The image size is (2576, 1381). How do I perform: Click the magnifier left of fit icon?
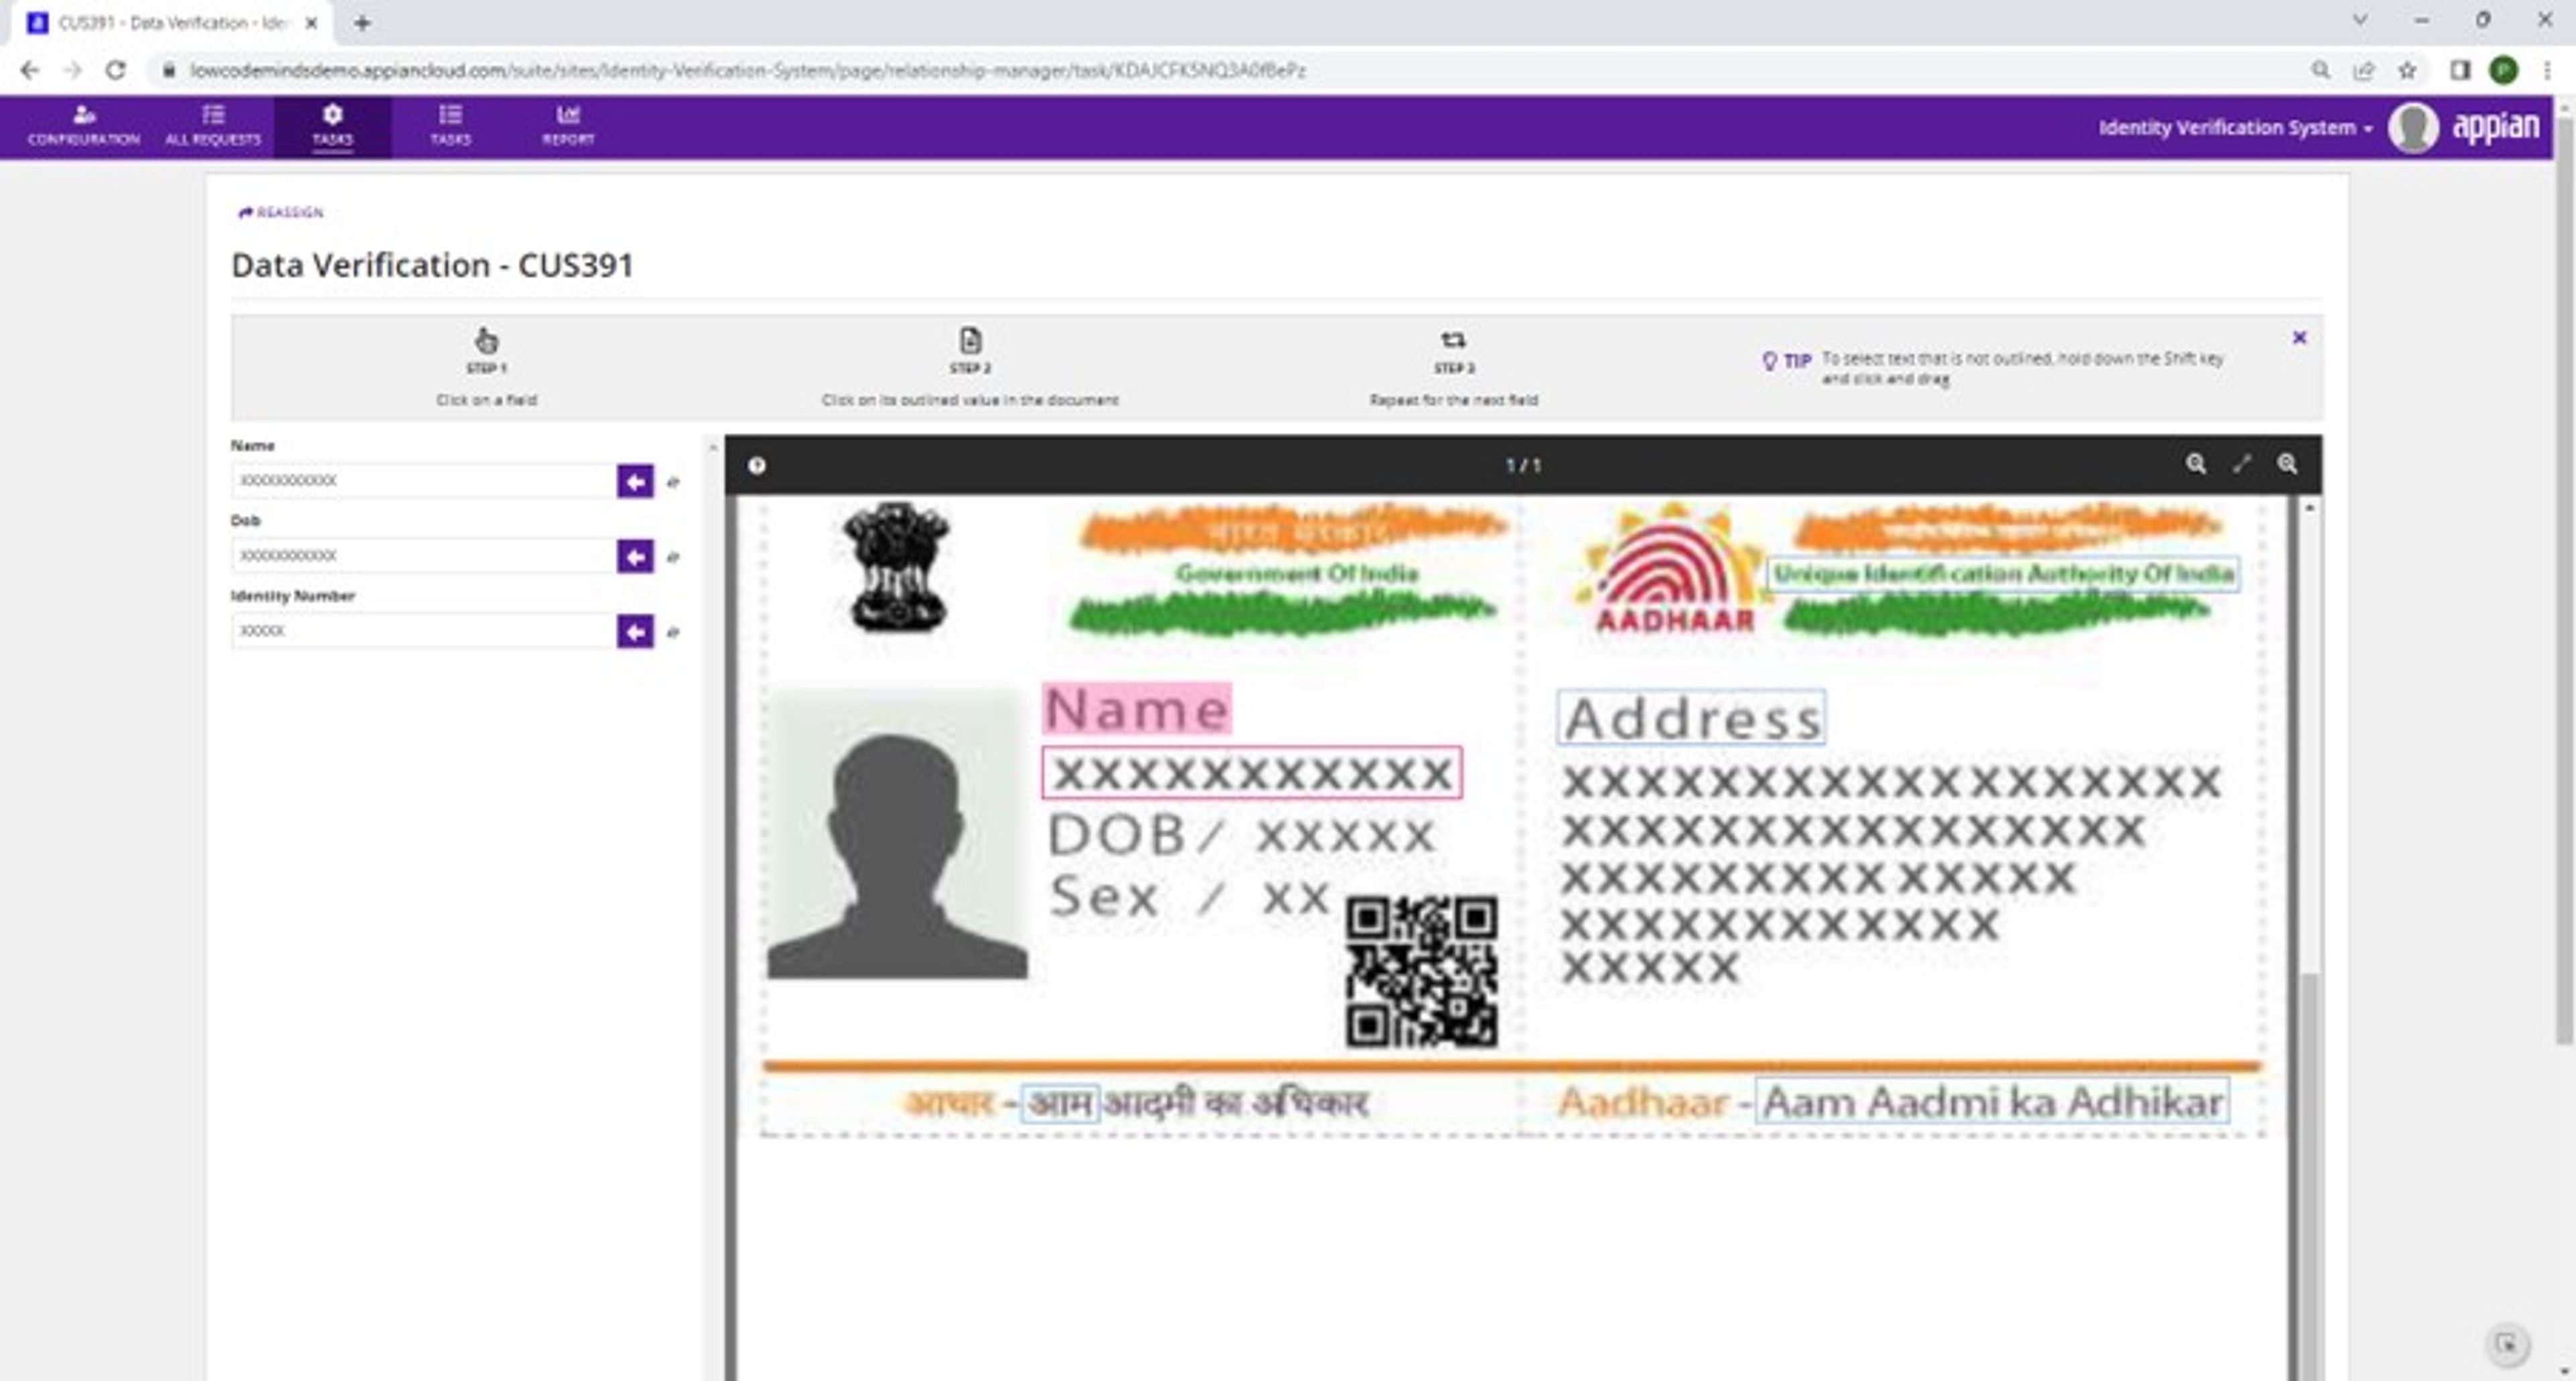pos(2195,464)
